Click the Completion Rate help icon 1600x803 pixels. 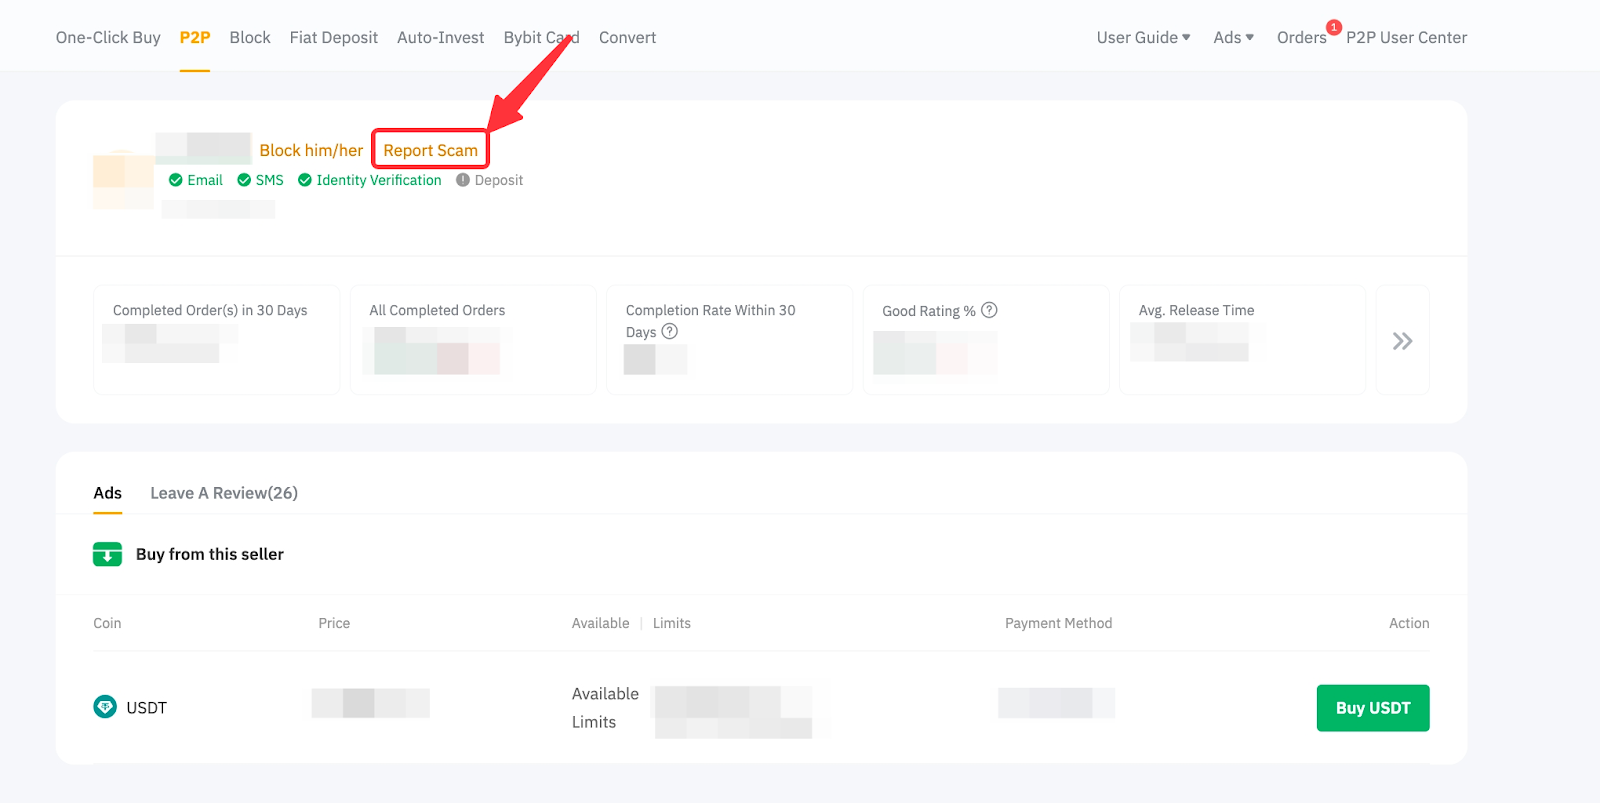[x=670, y=332]
